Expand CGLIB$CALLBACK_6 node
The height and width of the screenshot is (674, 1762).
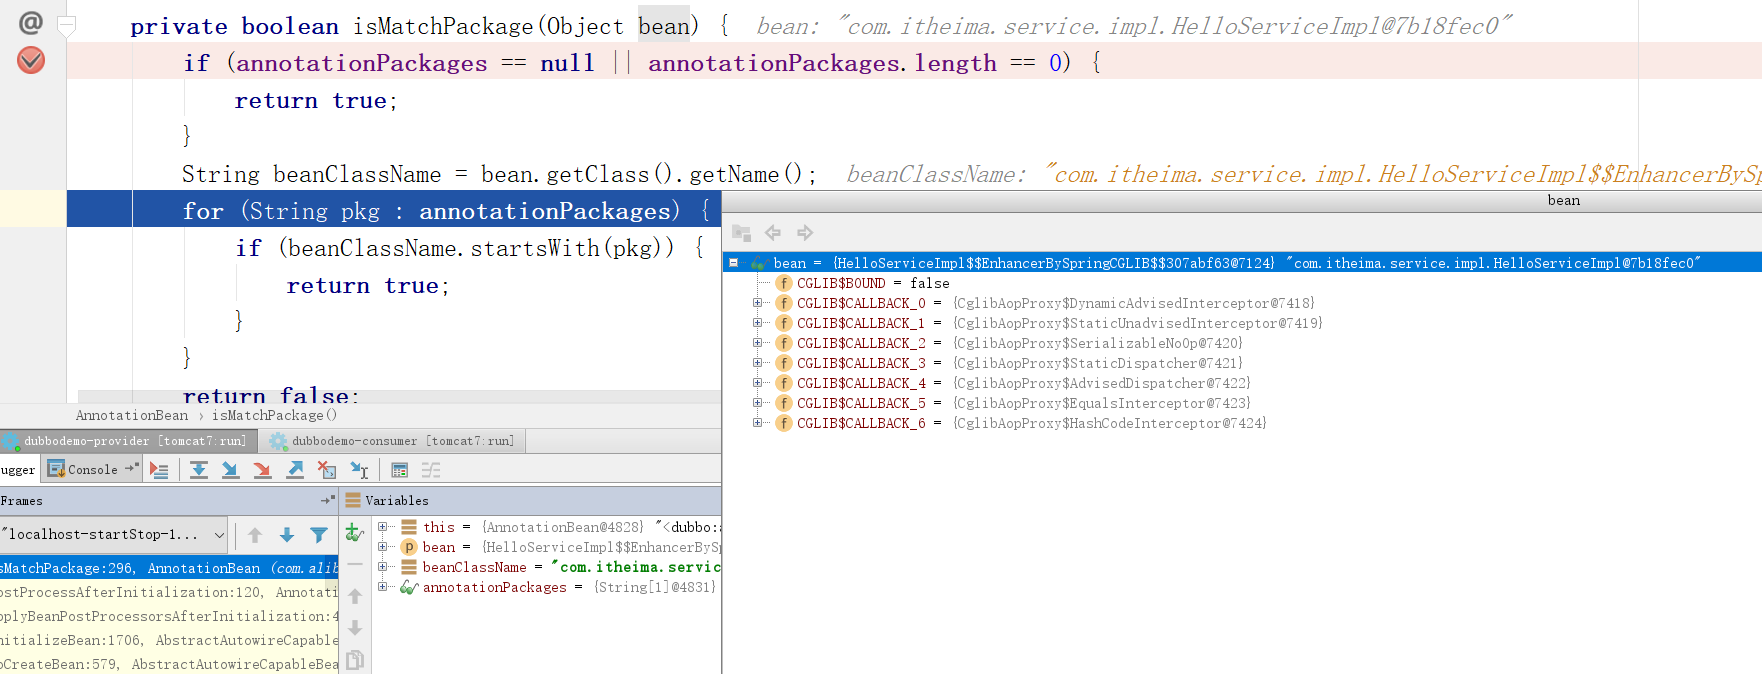tap(757, 423)
